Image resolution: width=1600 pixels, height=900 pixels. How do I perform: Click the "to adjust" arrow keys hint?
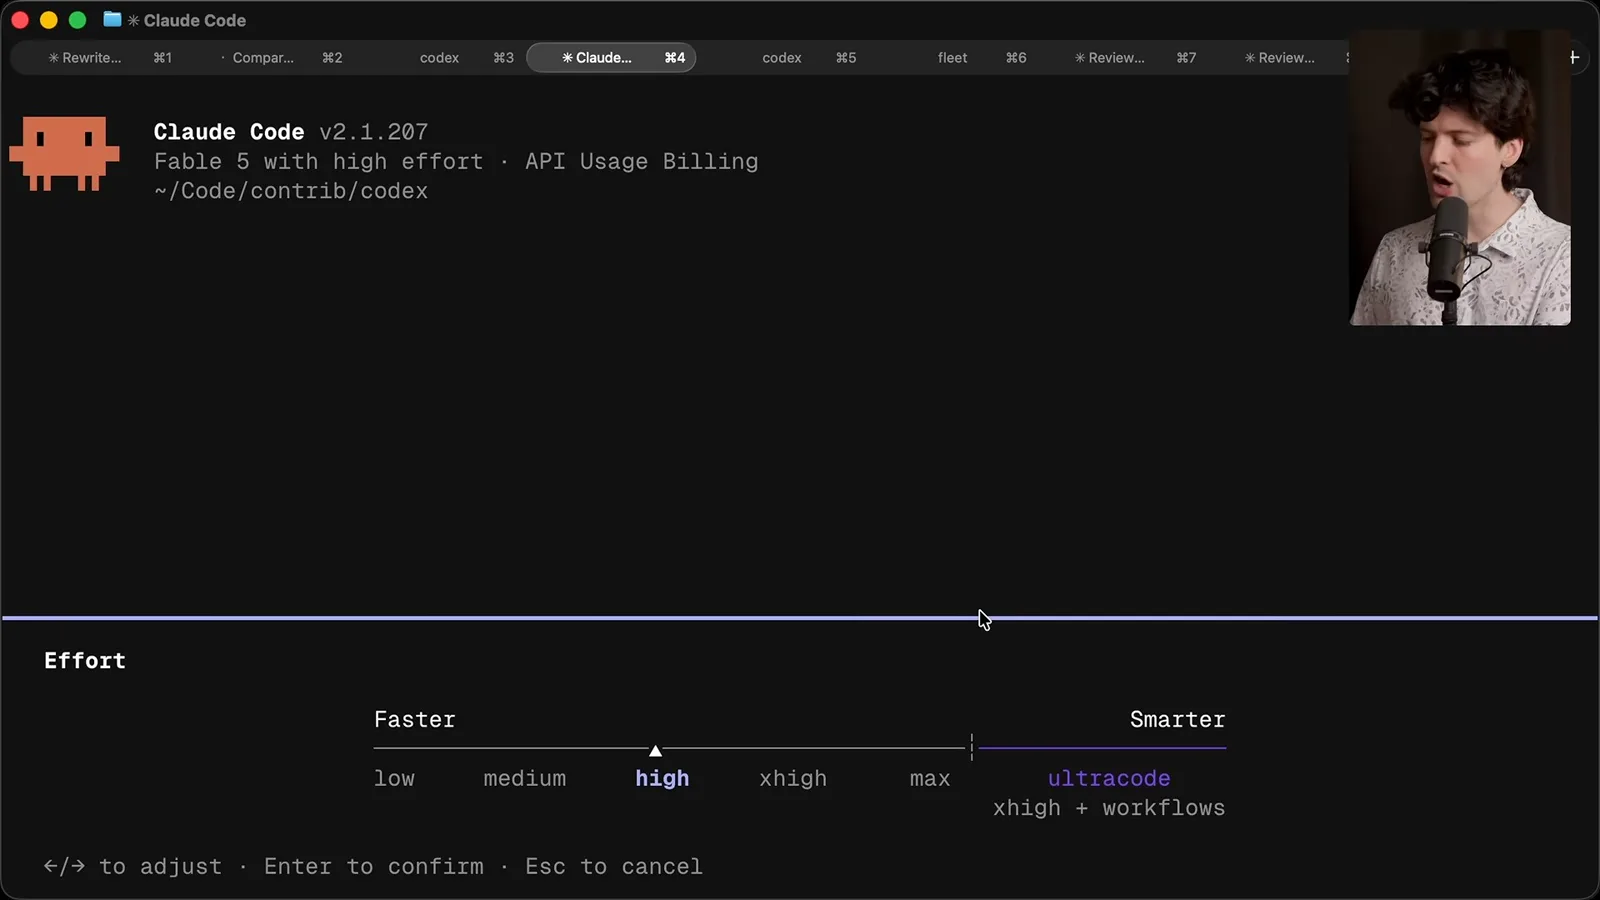point(133,867)
